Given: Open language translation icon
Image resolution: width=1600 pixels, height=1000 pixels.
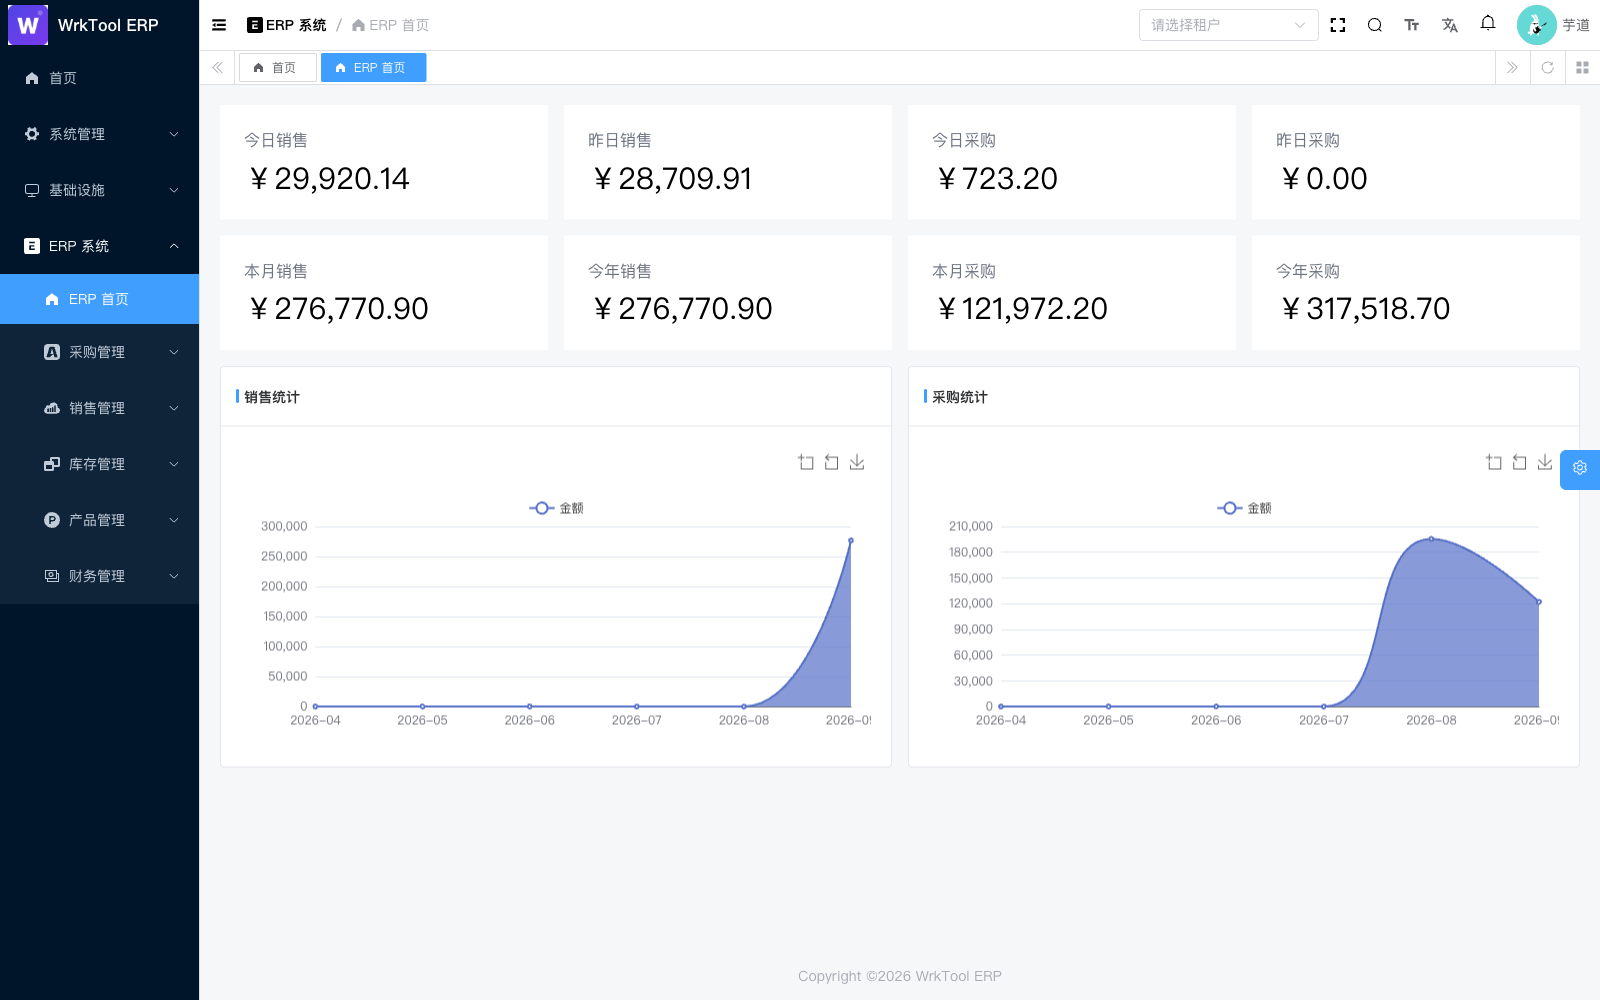Looking at the screenshot, I should point(1450,25).
